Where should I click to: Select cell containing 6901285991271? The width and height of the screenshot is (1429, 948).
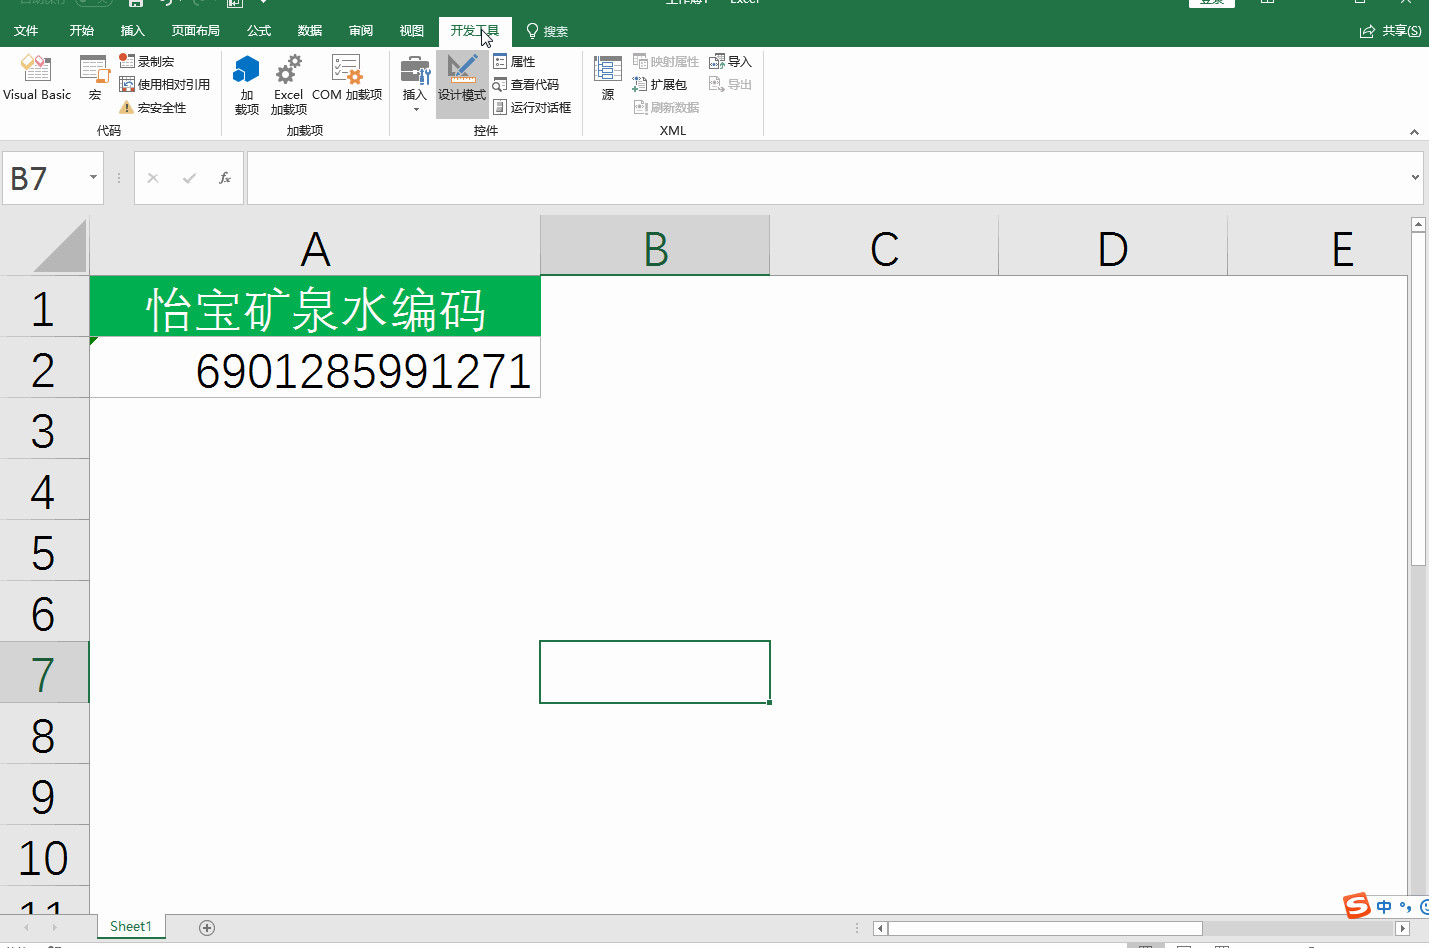315,368
